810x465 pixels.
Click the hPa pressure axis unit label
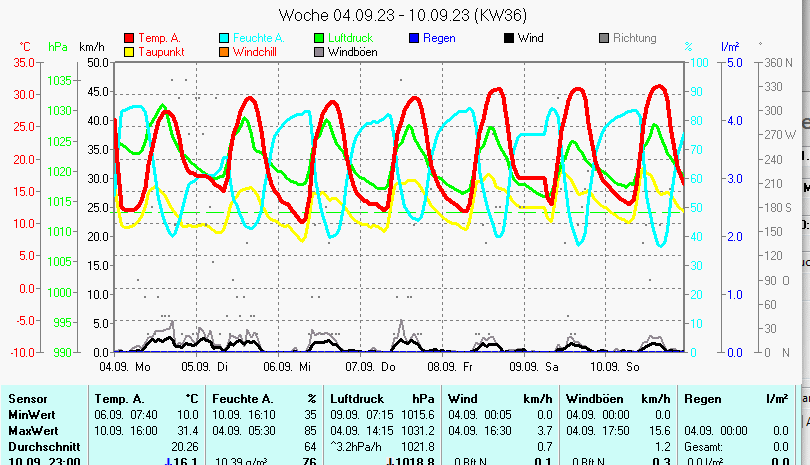pos(58,47)
